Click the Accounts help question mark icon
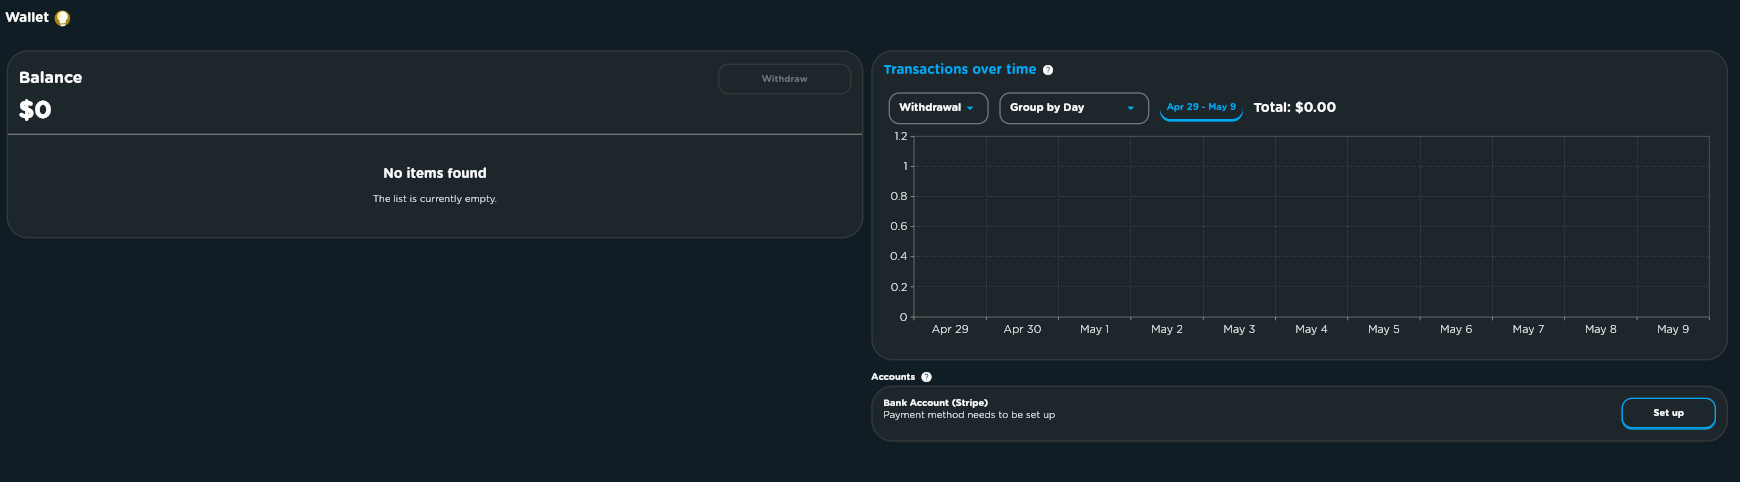This screenshot has height=482, width=1740. coord(926,377)
